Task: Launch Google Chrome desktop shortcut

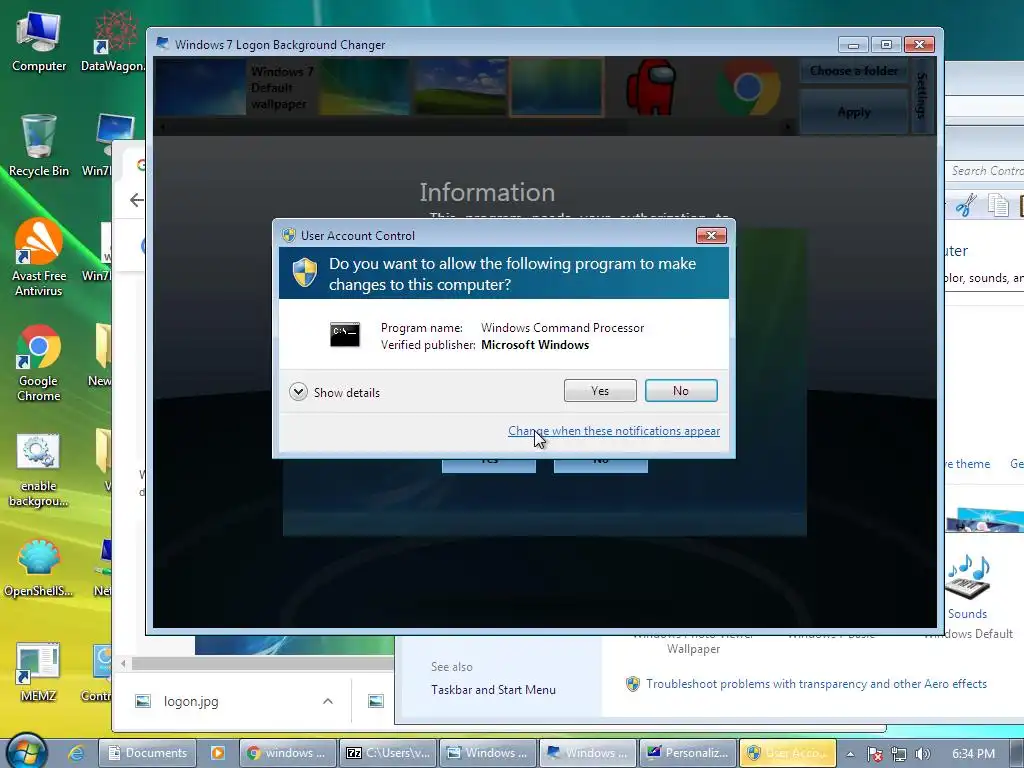Action: click(39, 364)
